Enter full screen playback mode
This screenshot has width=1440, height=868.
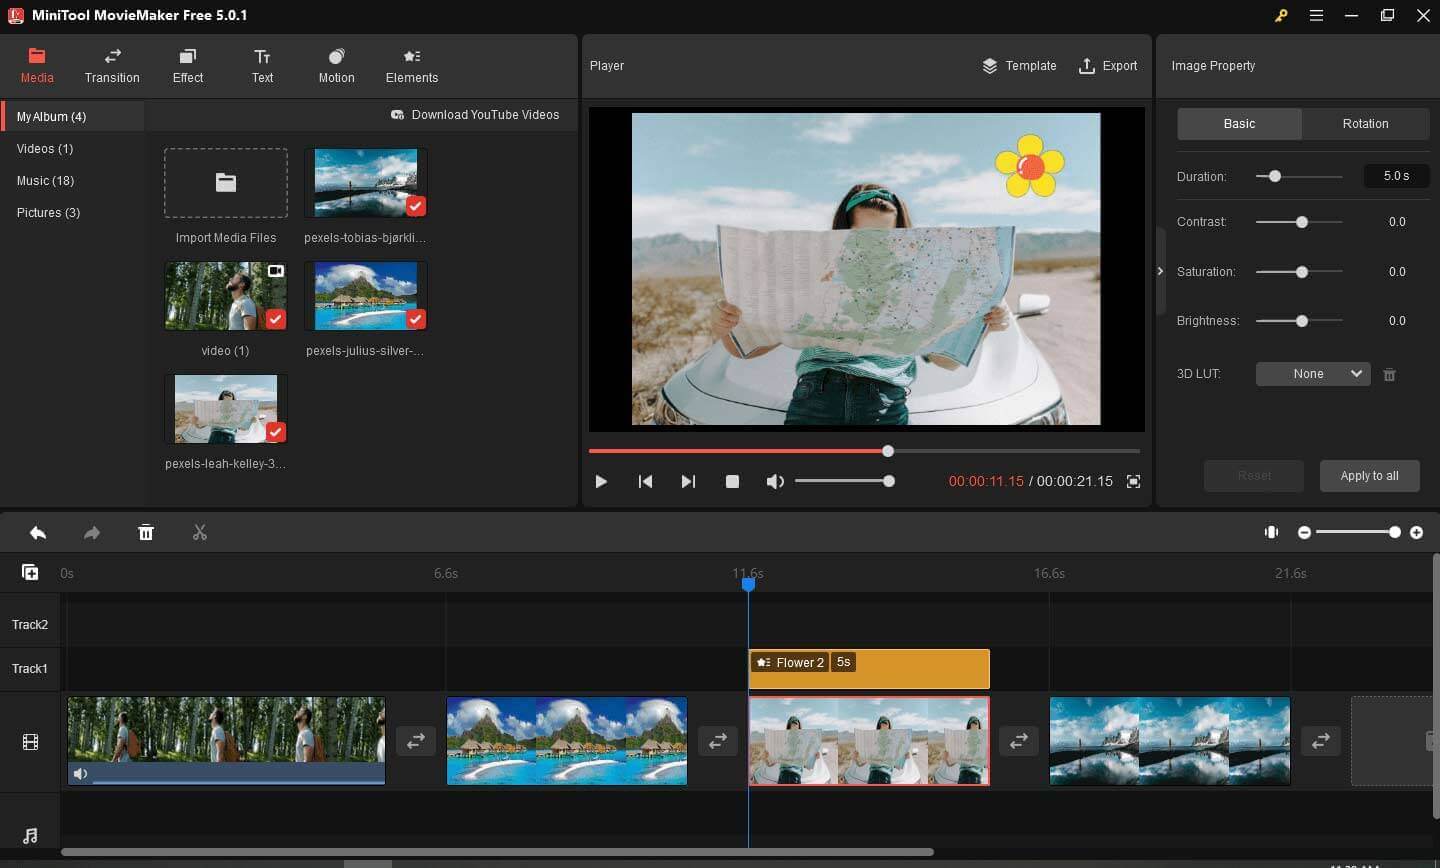[1134, 481]
